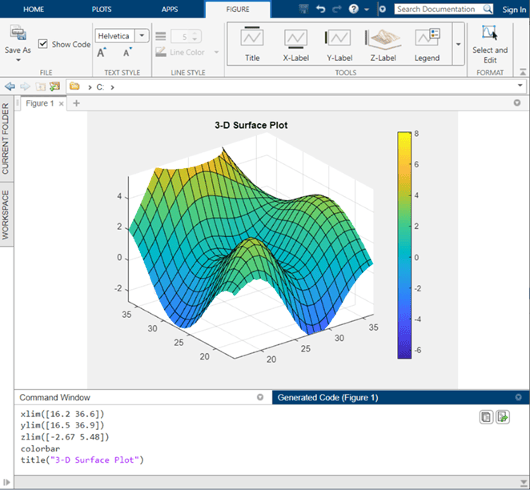Click the Search Documentation field
This screenshot has height=490, width=530.
[x=438, y=9]
